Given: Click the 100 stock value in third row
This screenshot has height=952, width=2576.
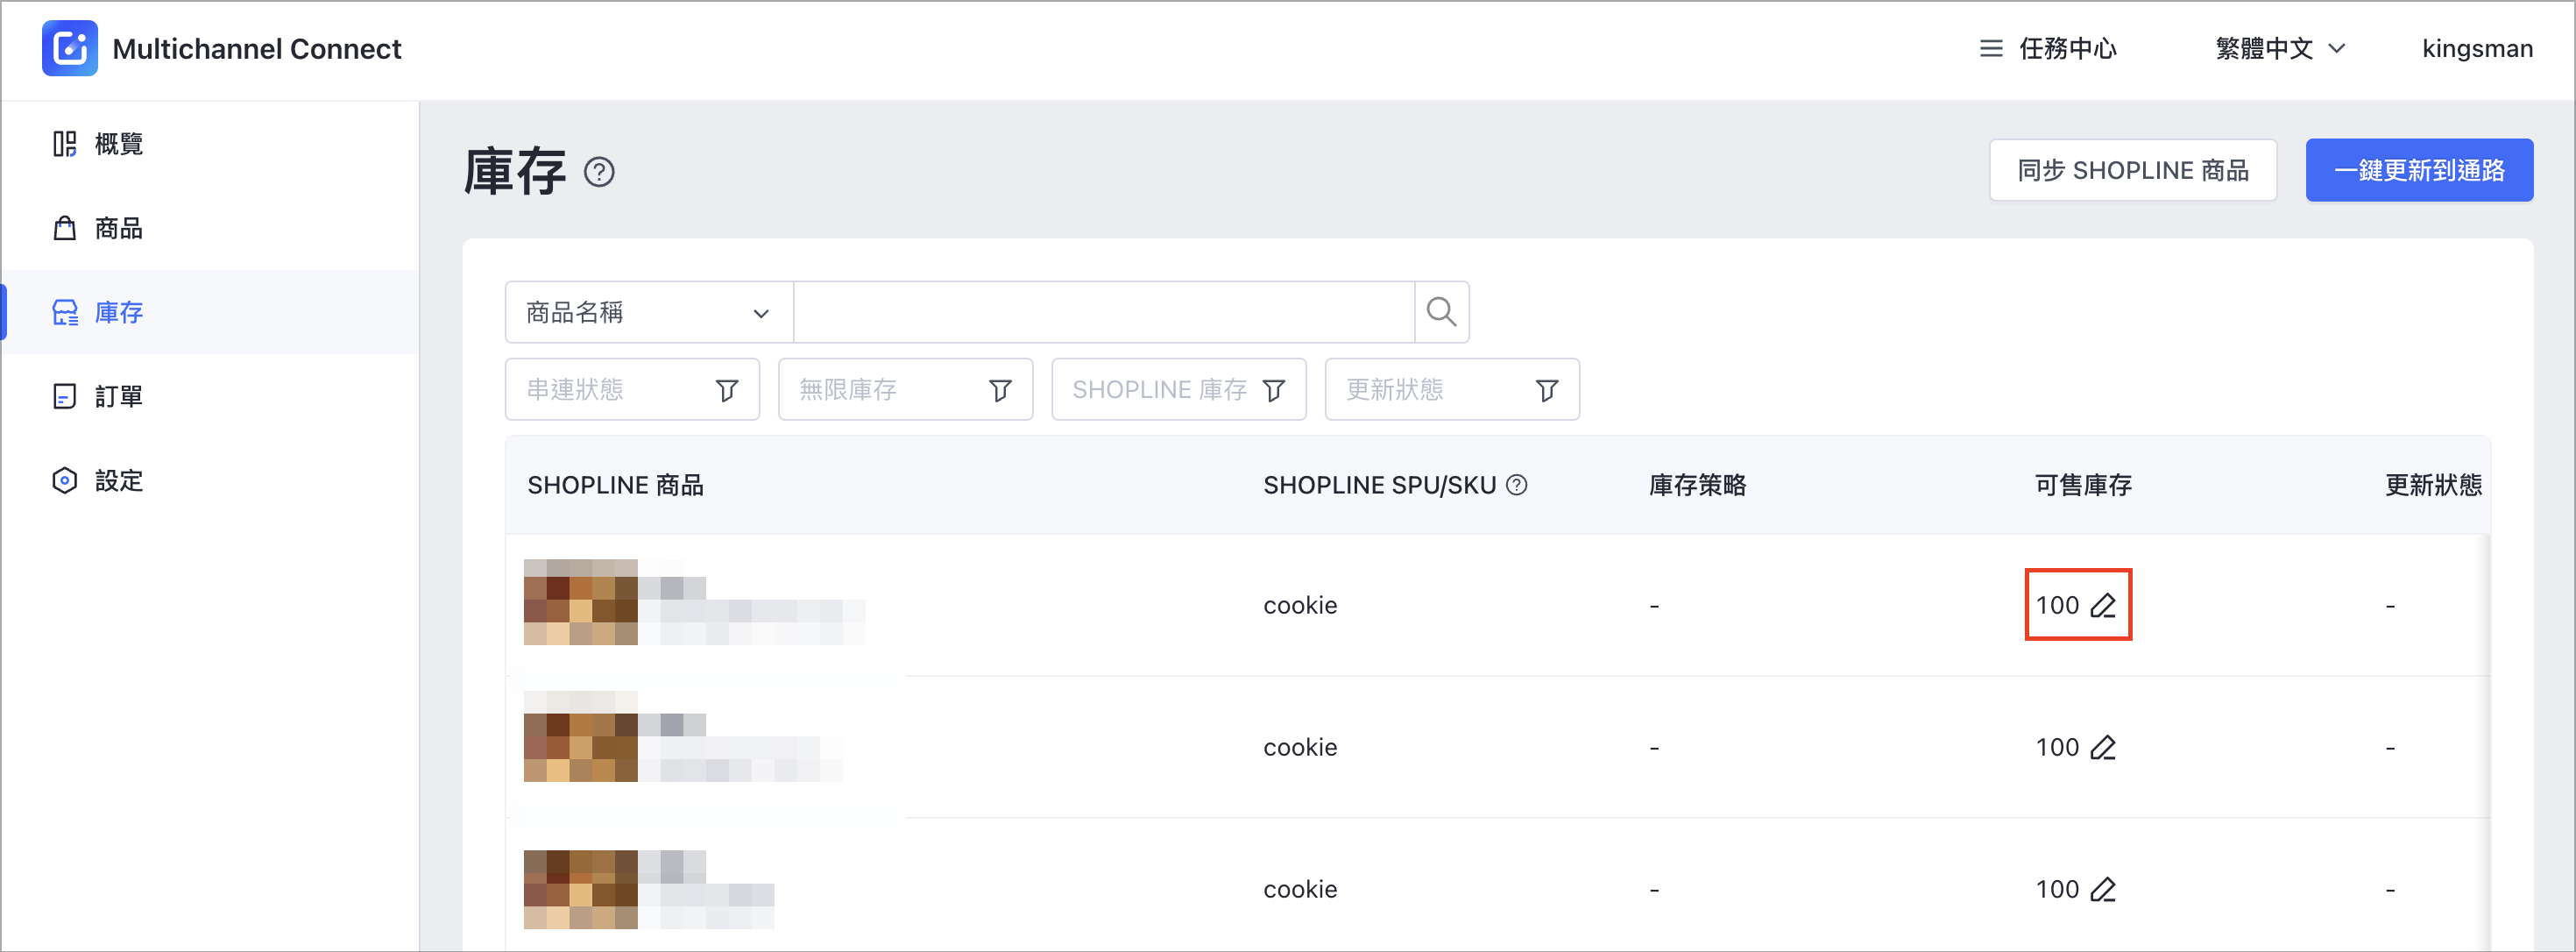Looking at the screenshot, I should click(2057, 889).
